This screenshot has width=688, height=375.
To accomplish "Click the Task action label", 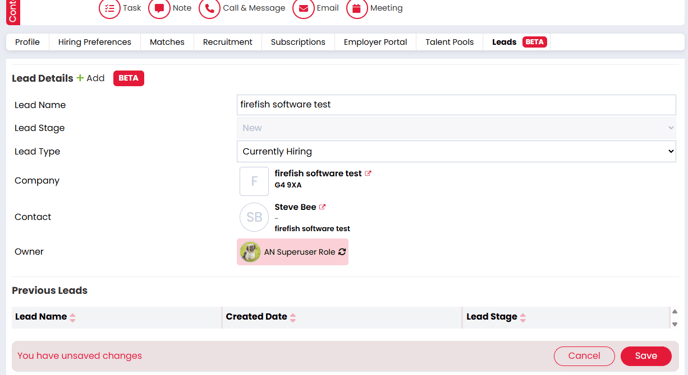I will 132,8.
